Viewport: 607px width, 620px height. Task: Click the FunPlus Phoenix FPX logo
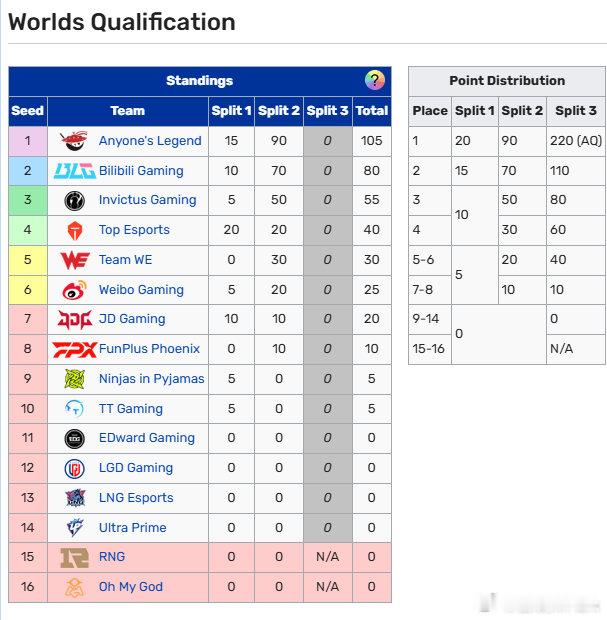[74, 349]
